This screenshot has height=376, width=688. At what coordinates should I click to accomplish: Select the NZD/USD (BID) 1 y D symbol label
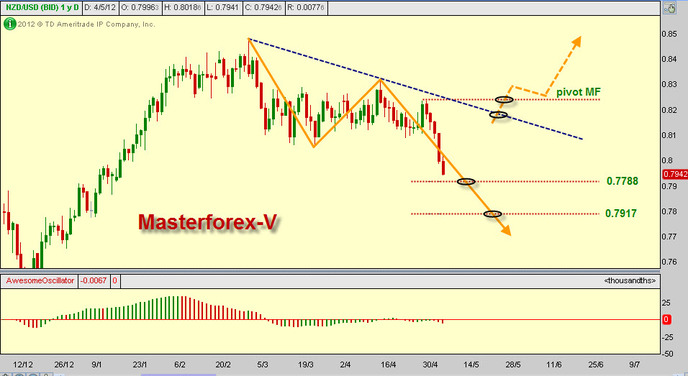pyautogui.click(x=42, y=7)
